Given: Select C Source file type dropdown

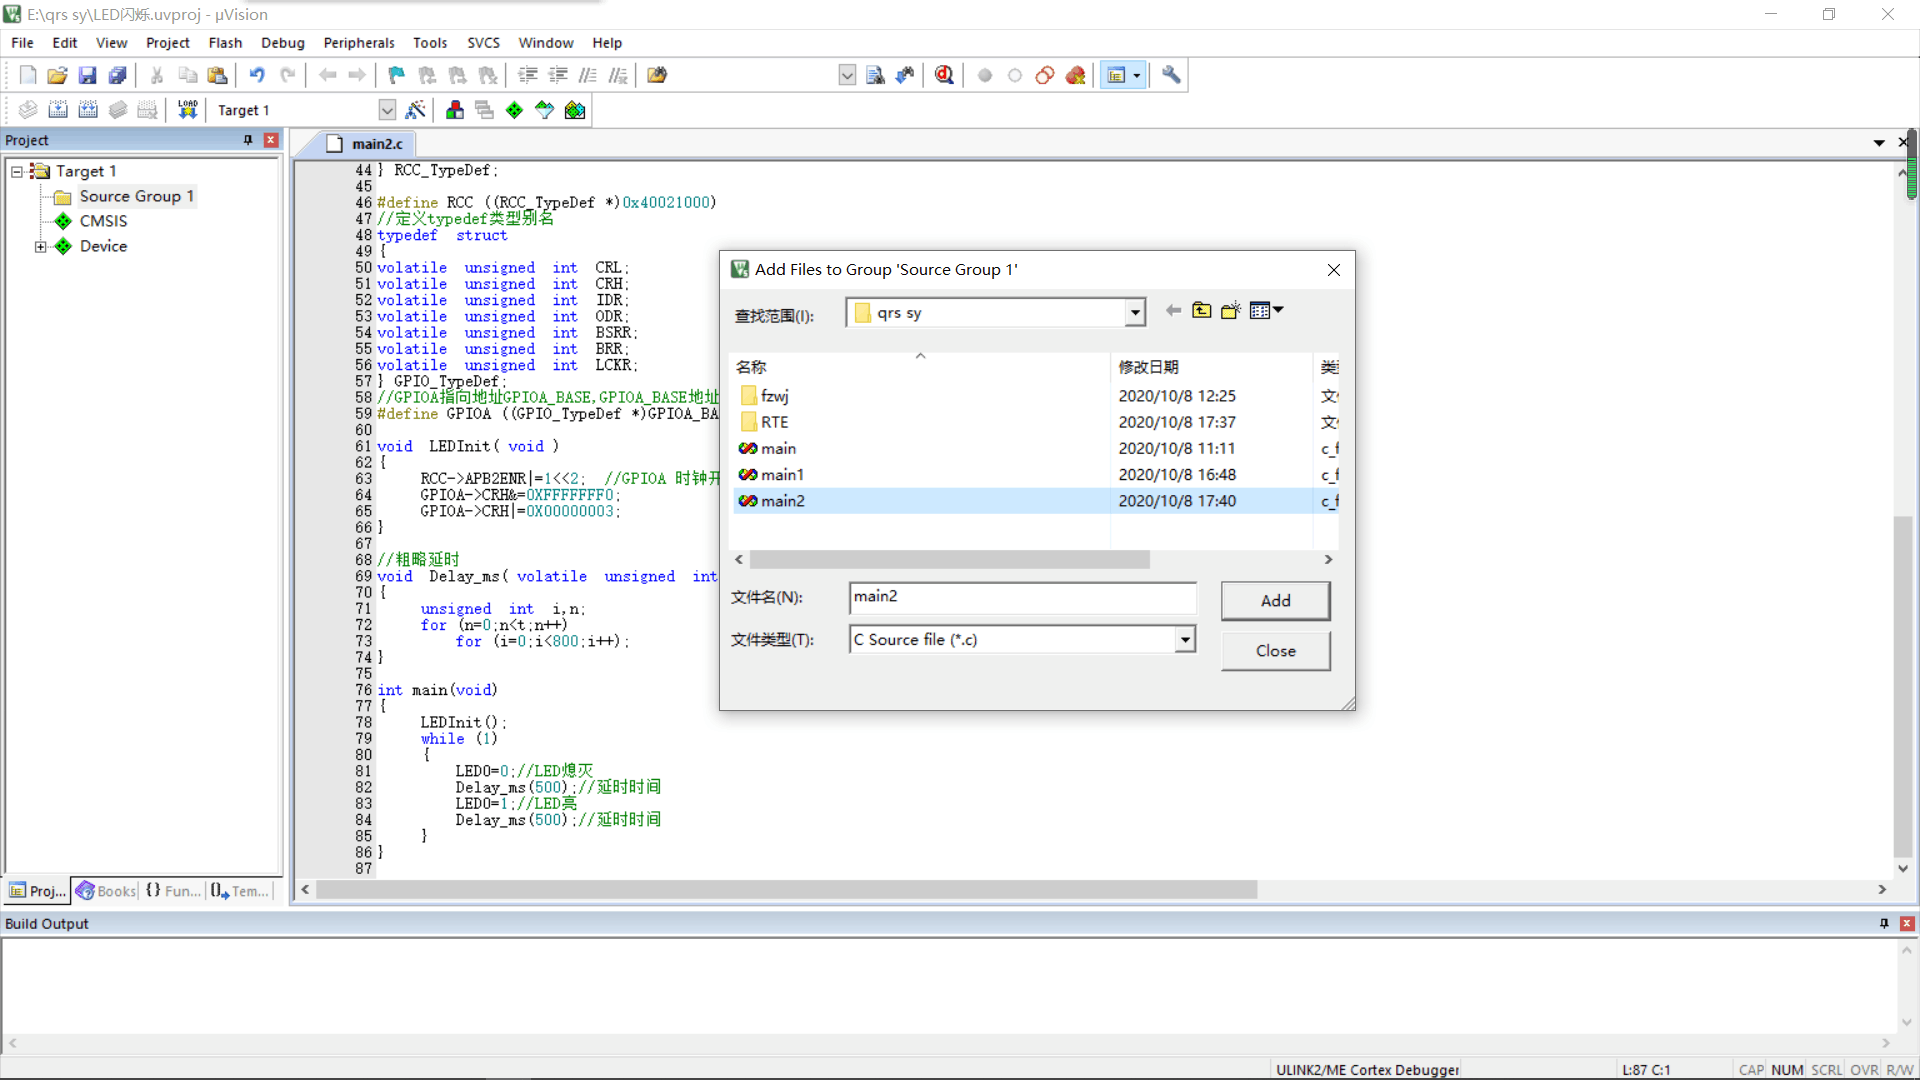Looking at the screenshot, I should point(1183,640).
